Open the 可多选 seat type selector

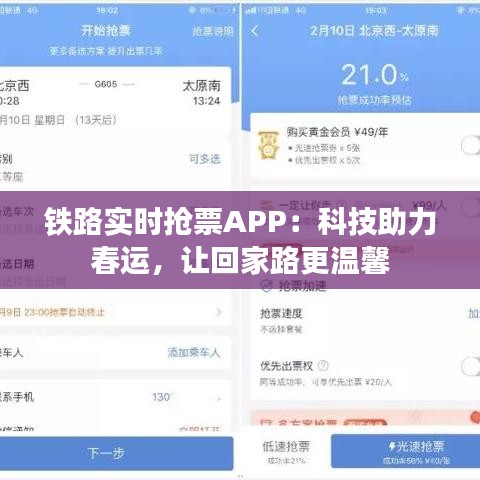(205, 159)
